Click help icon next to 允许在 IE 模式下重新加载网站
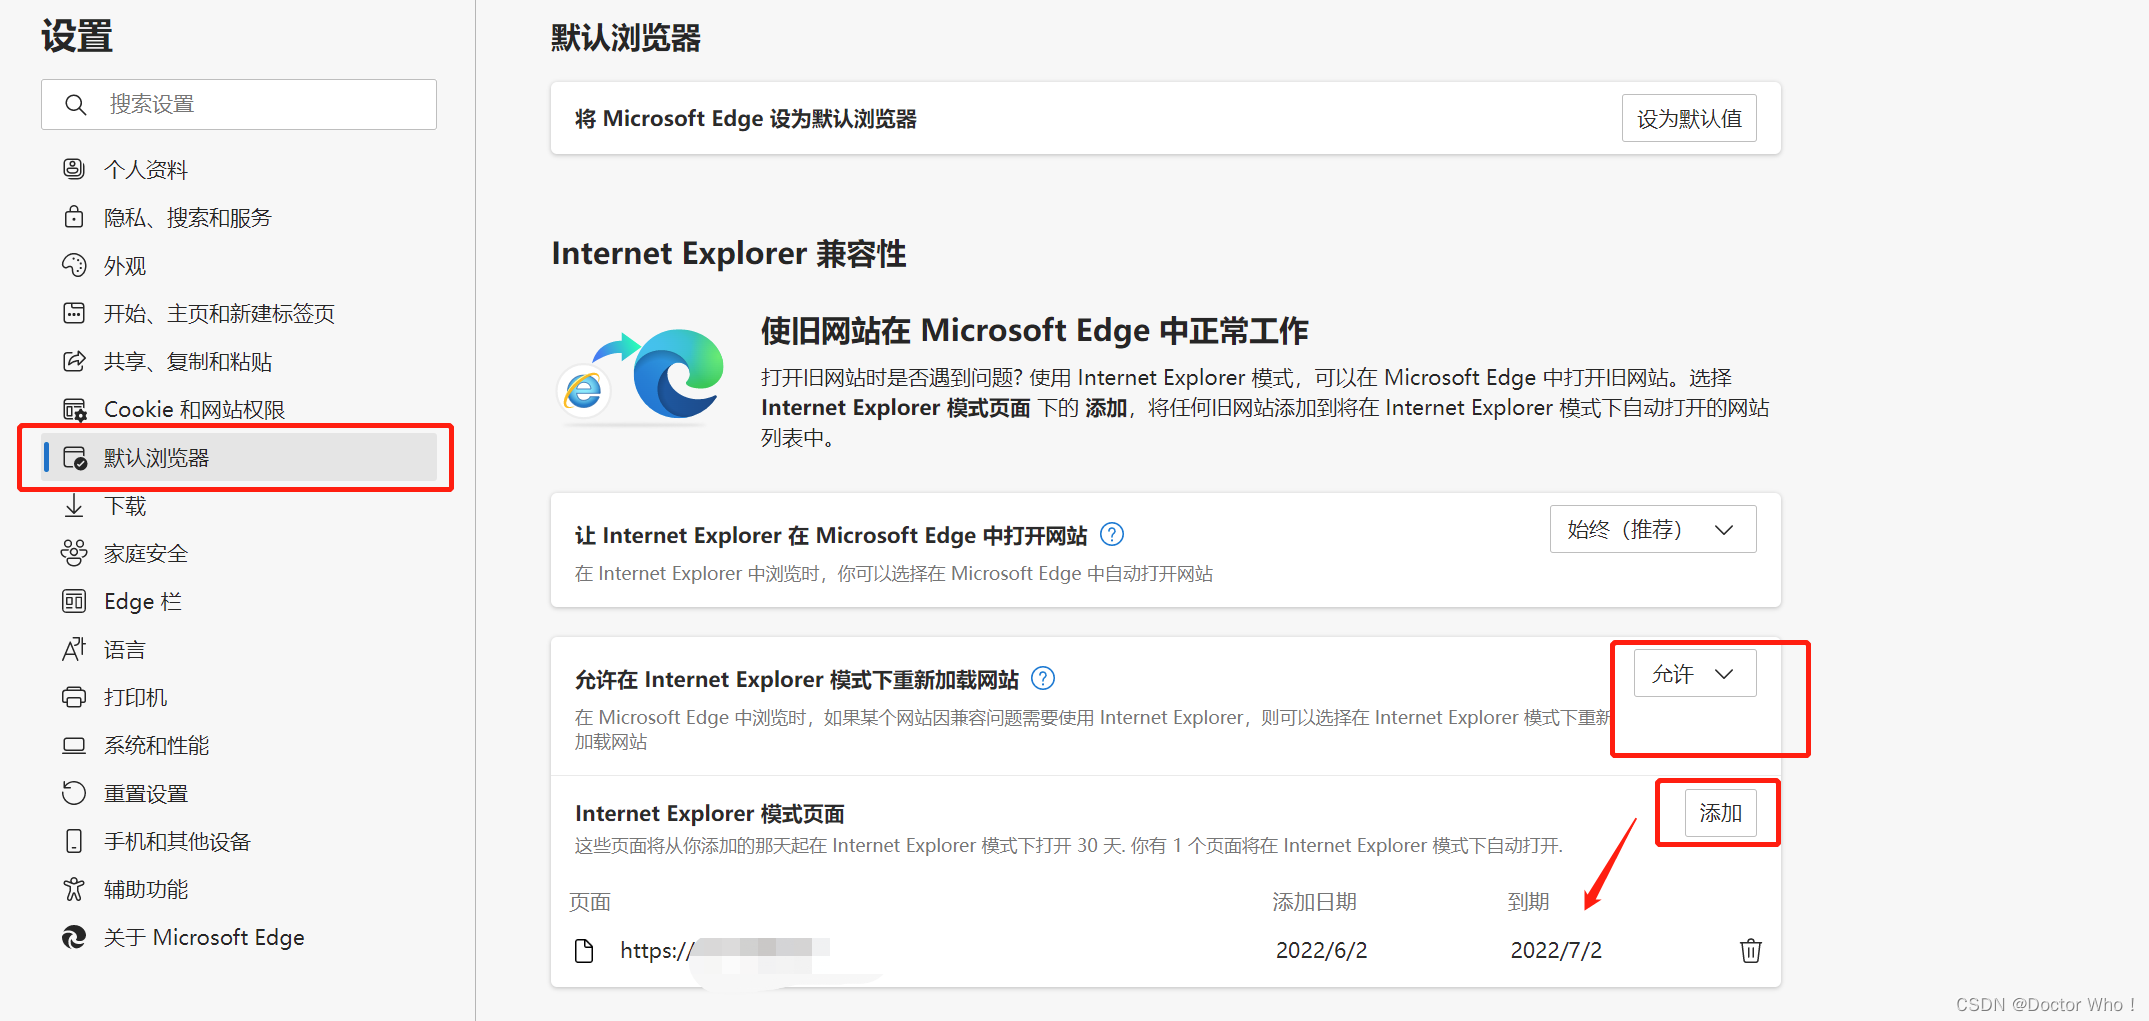 (x=1043, y=679)
